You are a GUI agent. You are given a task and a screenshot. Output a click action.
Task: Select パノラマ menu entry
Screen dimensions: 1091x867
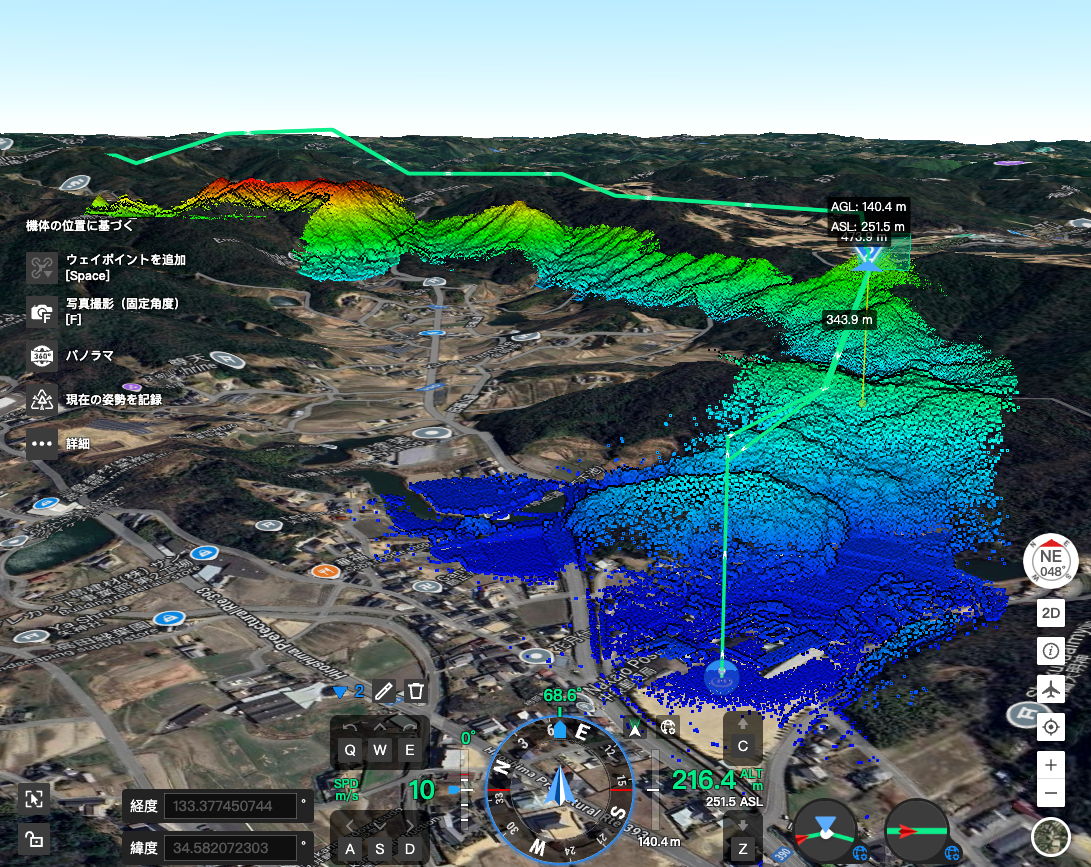[x=90, y=356]
